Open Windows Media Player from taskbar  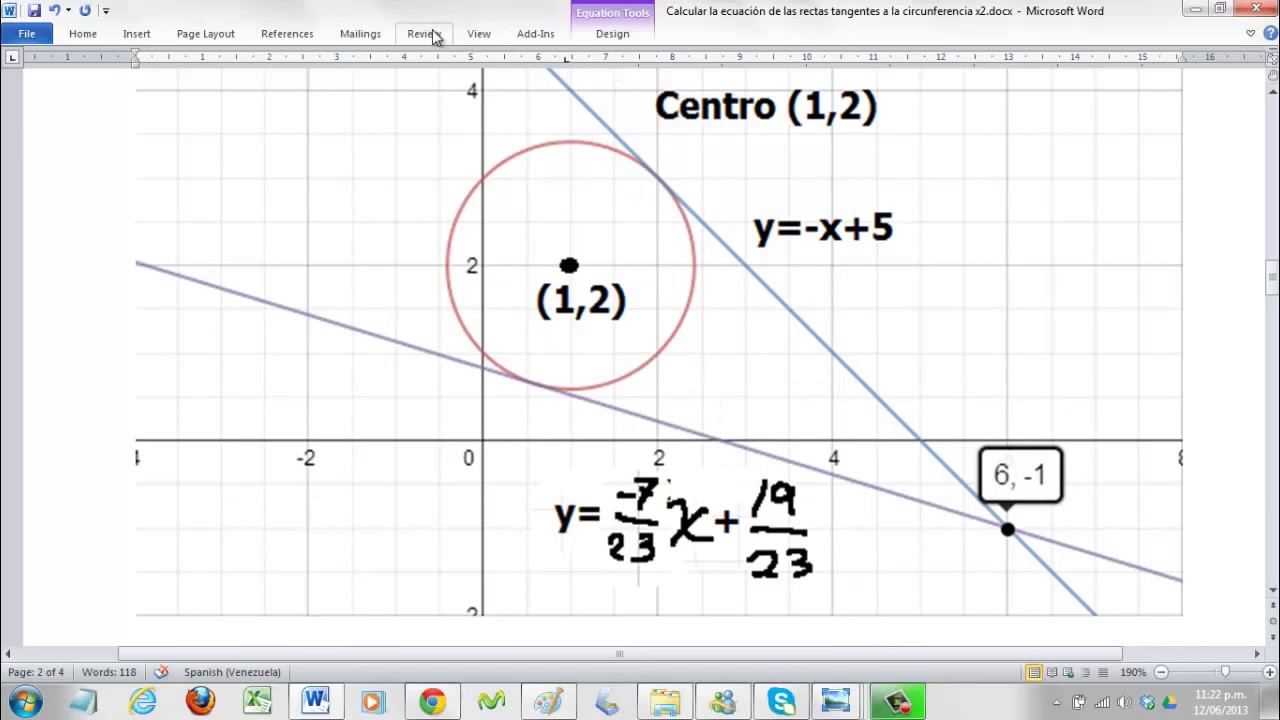click(373, 702)
